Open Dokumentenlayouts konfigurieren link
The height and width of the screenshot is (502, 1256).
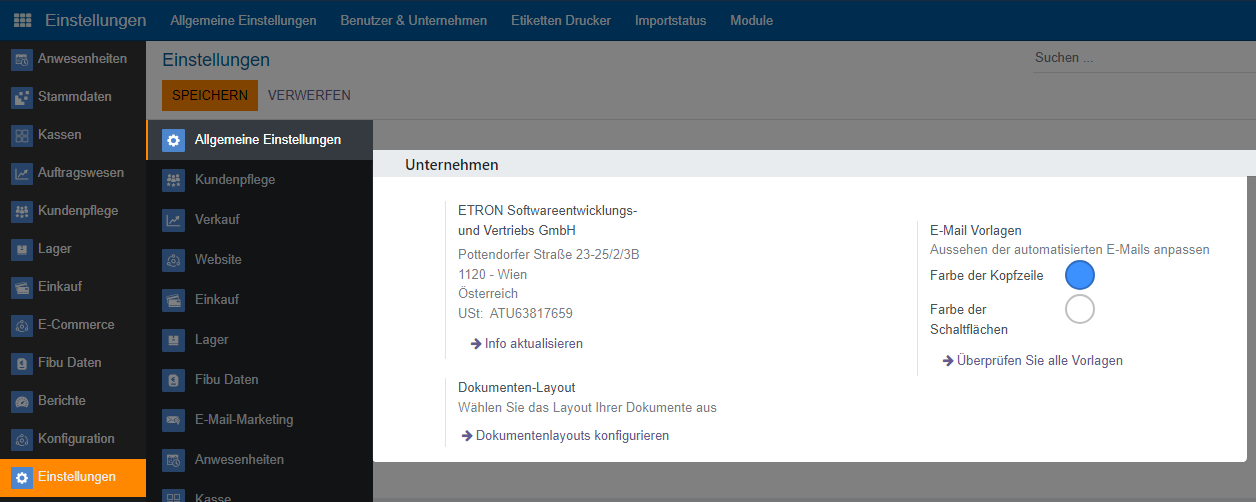pyautogui.click(x=572, y=435)
